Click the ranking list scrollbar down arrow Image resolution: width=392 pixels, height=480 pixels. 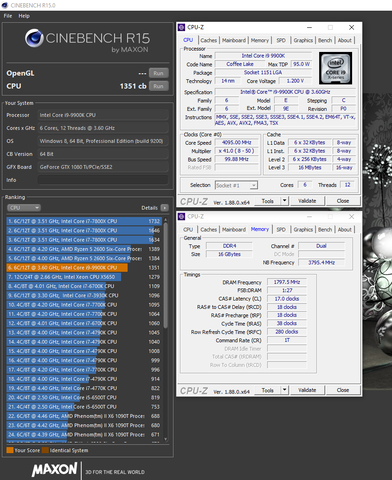(x=166, y=439)
